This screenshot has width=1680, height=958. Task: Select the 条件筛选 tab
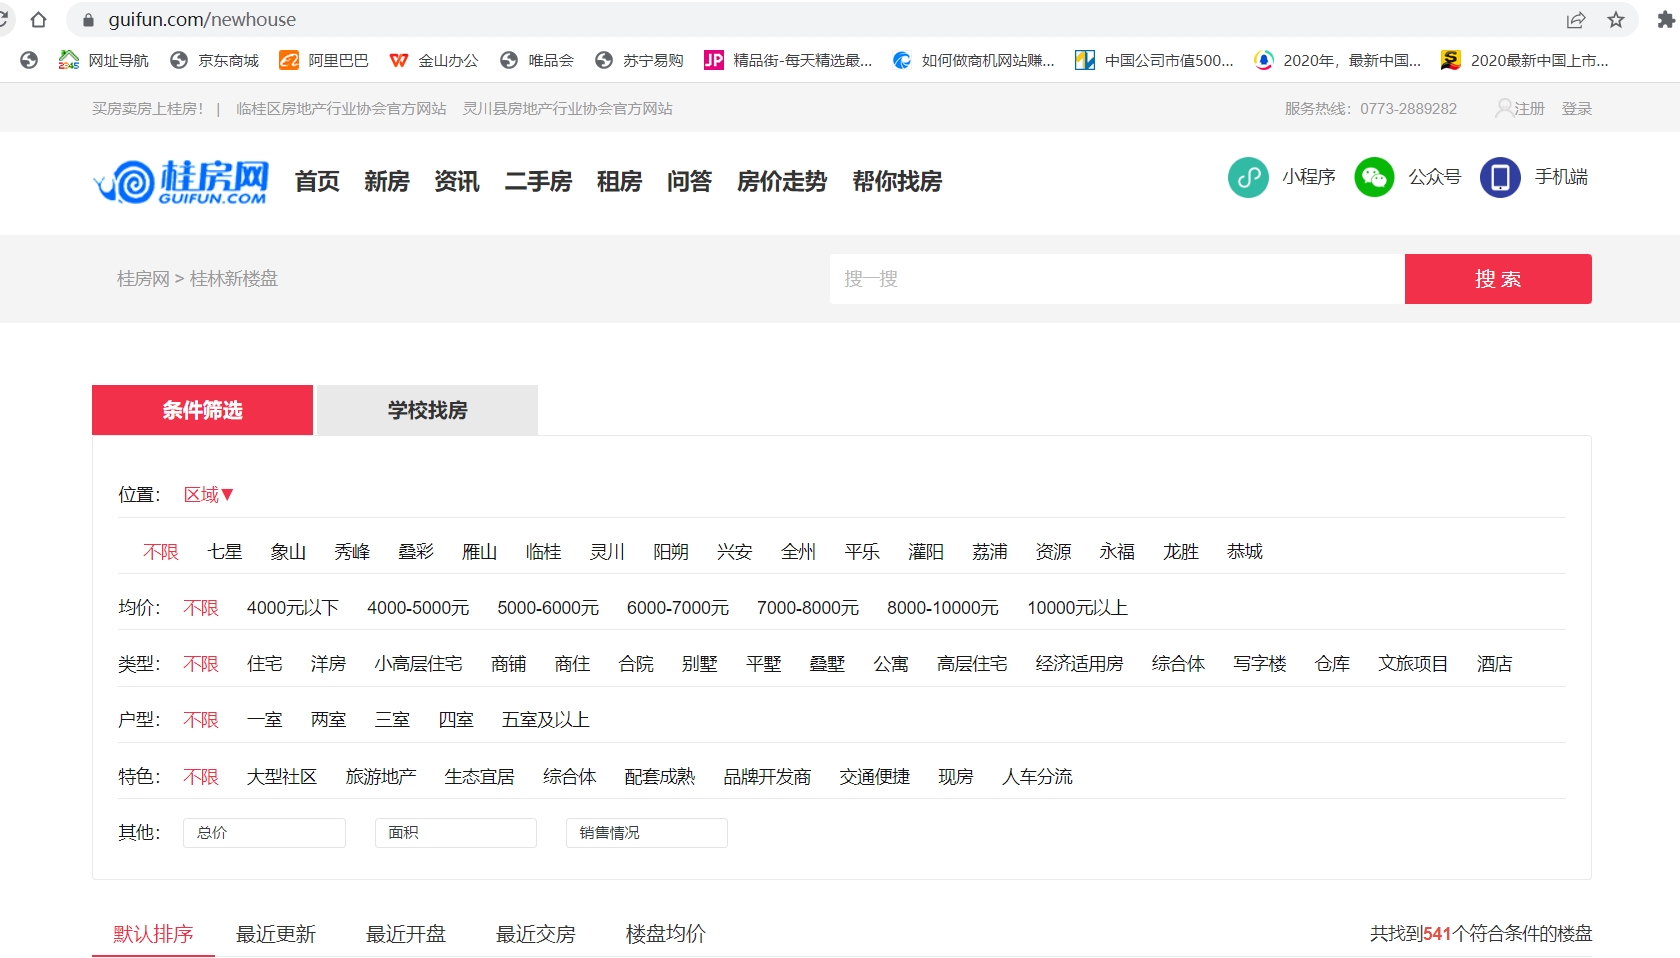202,410
